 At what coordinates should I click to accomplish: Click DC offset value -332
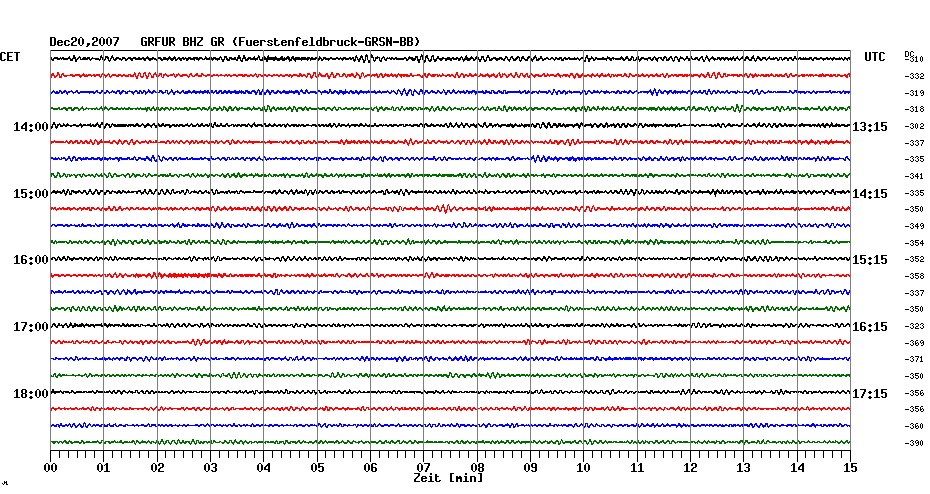(915, 77)
